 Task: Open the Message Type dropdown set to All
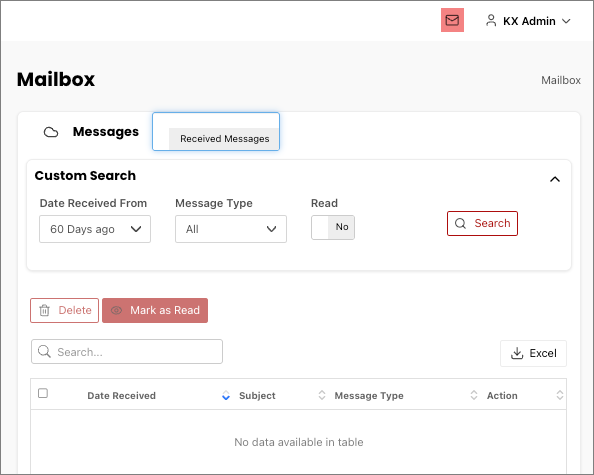point(231,229)
